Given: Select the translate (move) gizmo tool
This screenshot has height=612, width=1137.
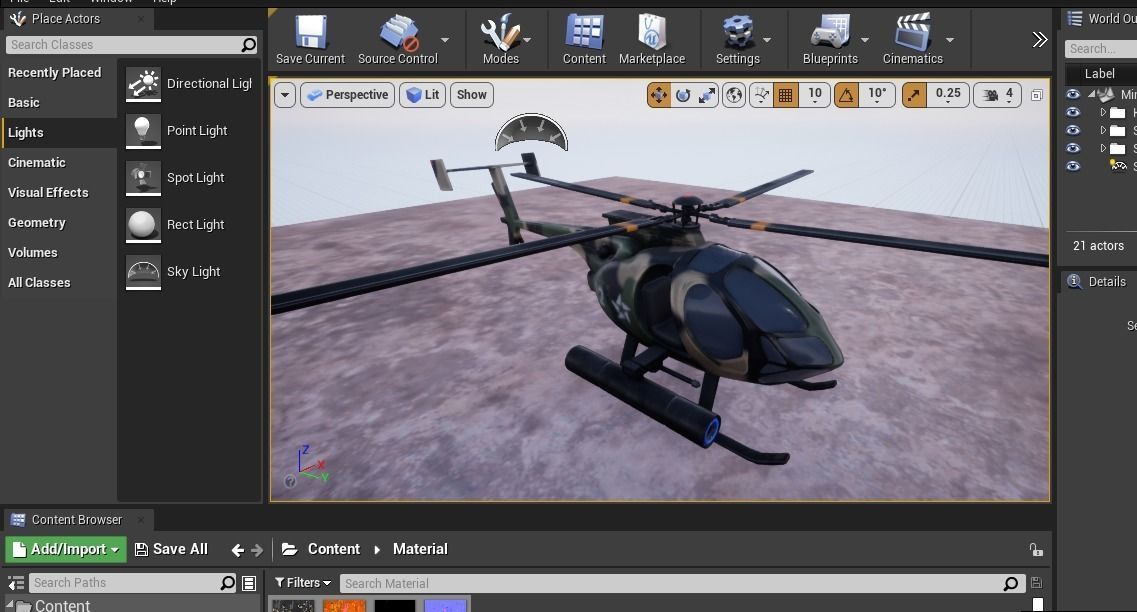Looking at the screenshot, I should point(659,95).
